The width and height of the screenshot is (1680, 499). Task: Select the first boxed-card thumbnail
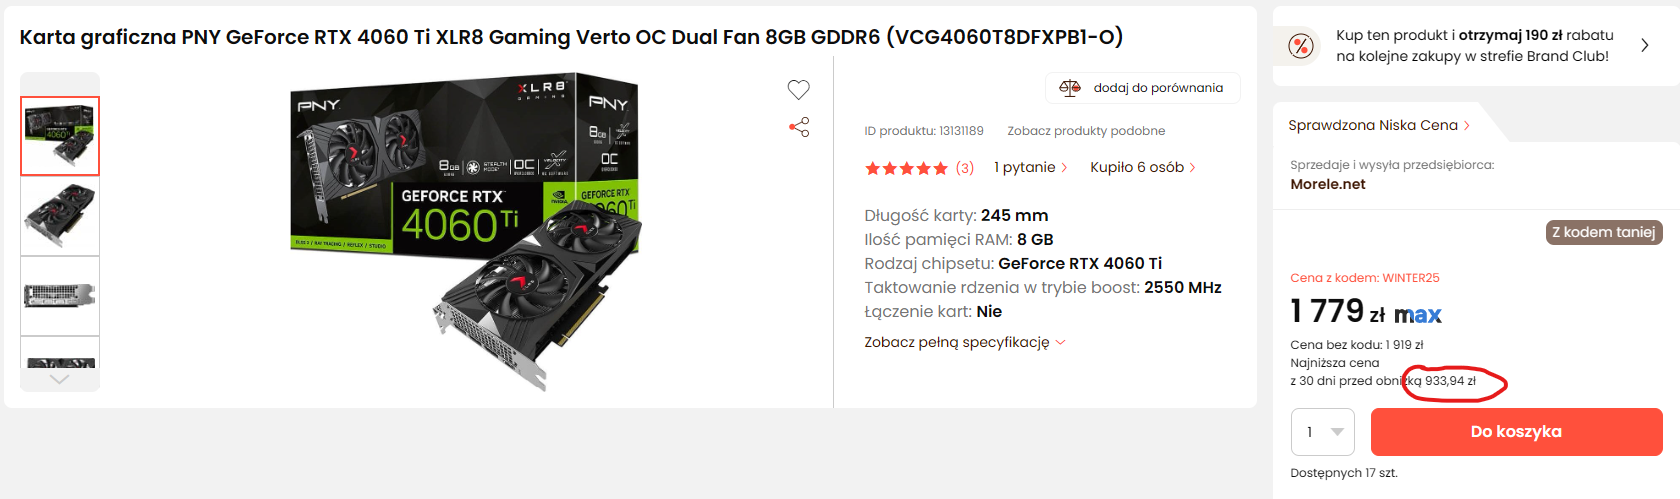pos(60,136)
